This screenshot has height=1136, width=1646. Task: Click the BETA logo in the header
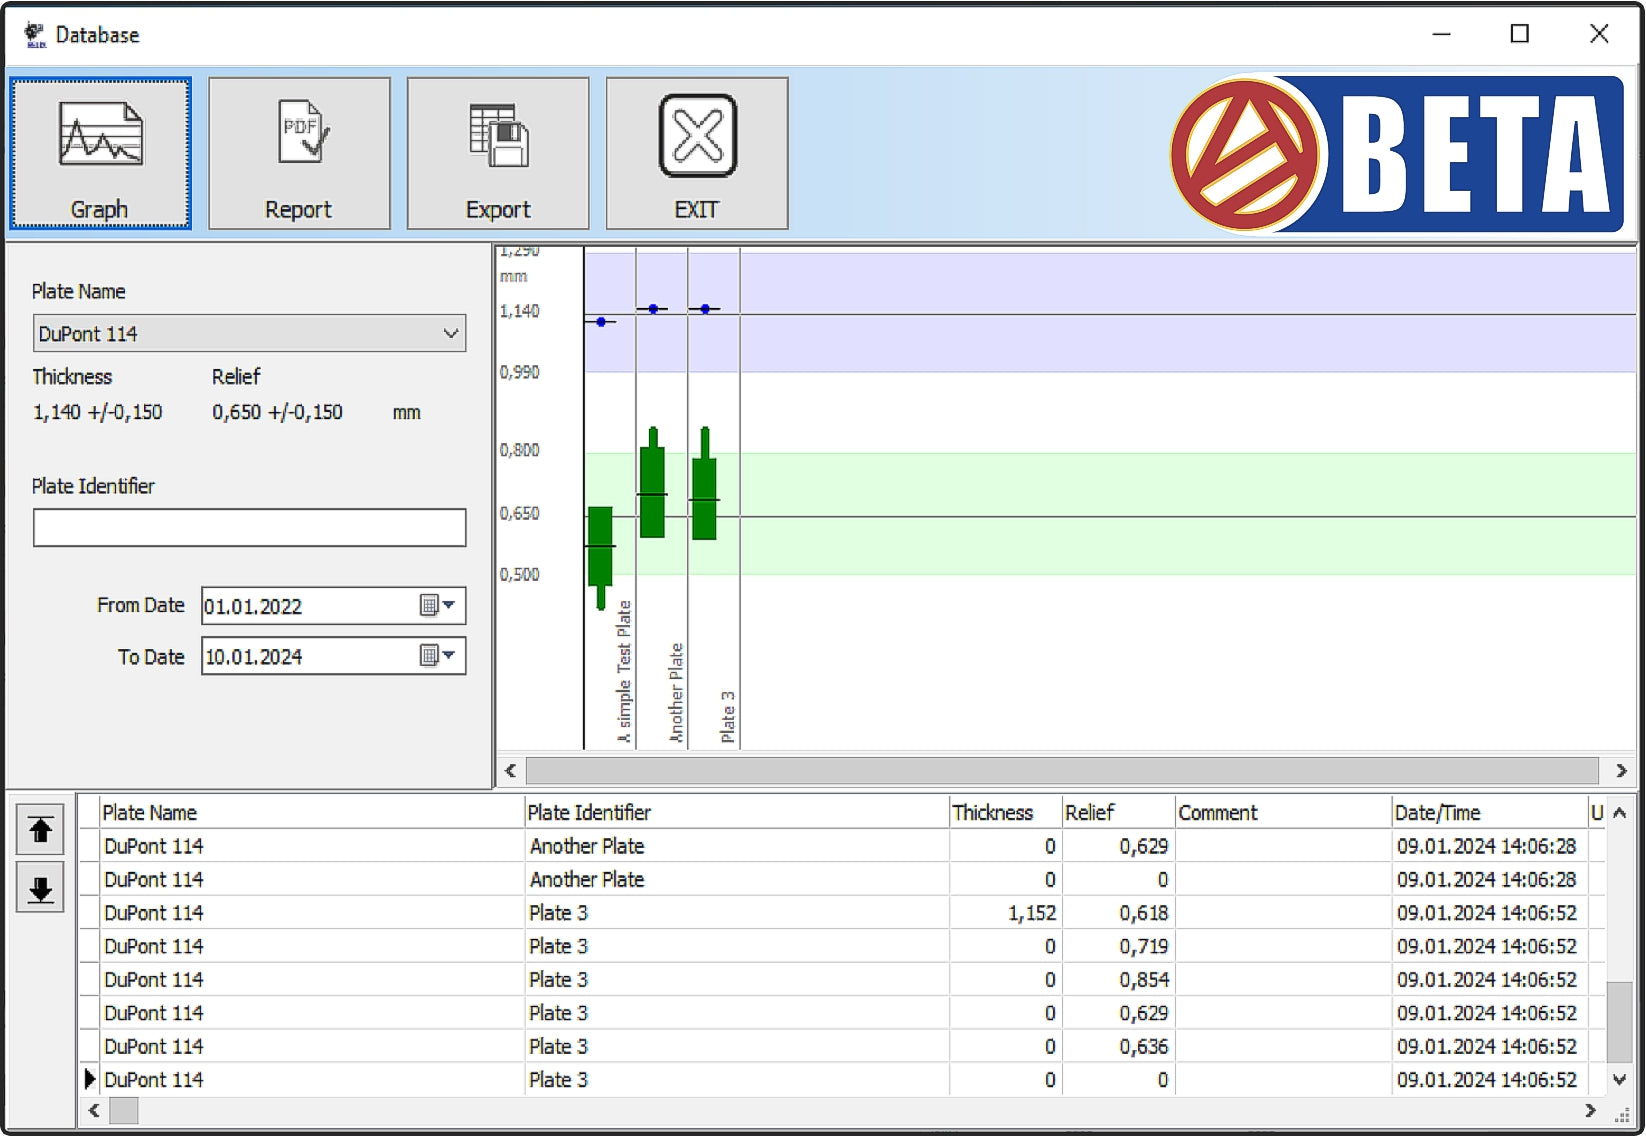tap(1394, 153)
